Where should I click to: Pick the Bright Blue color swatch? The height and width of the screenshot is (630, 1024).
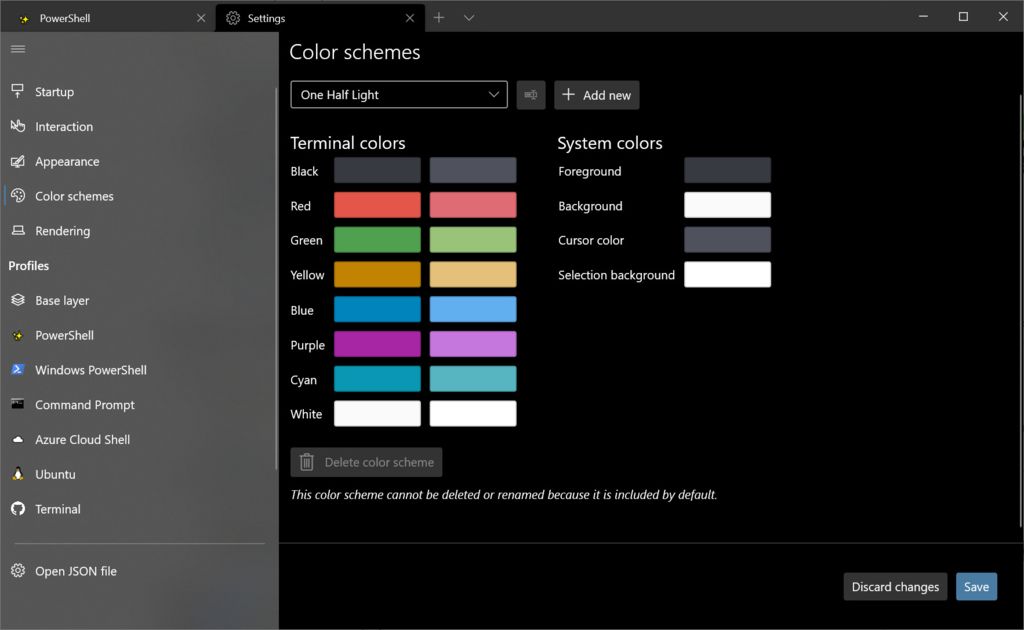tap(473, 309)
